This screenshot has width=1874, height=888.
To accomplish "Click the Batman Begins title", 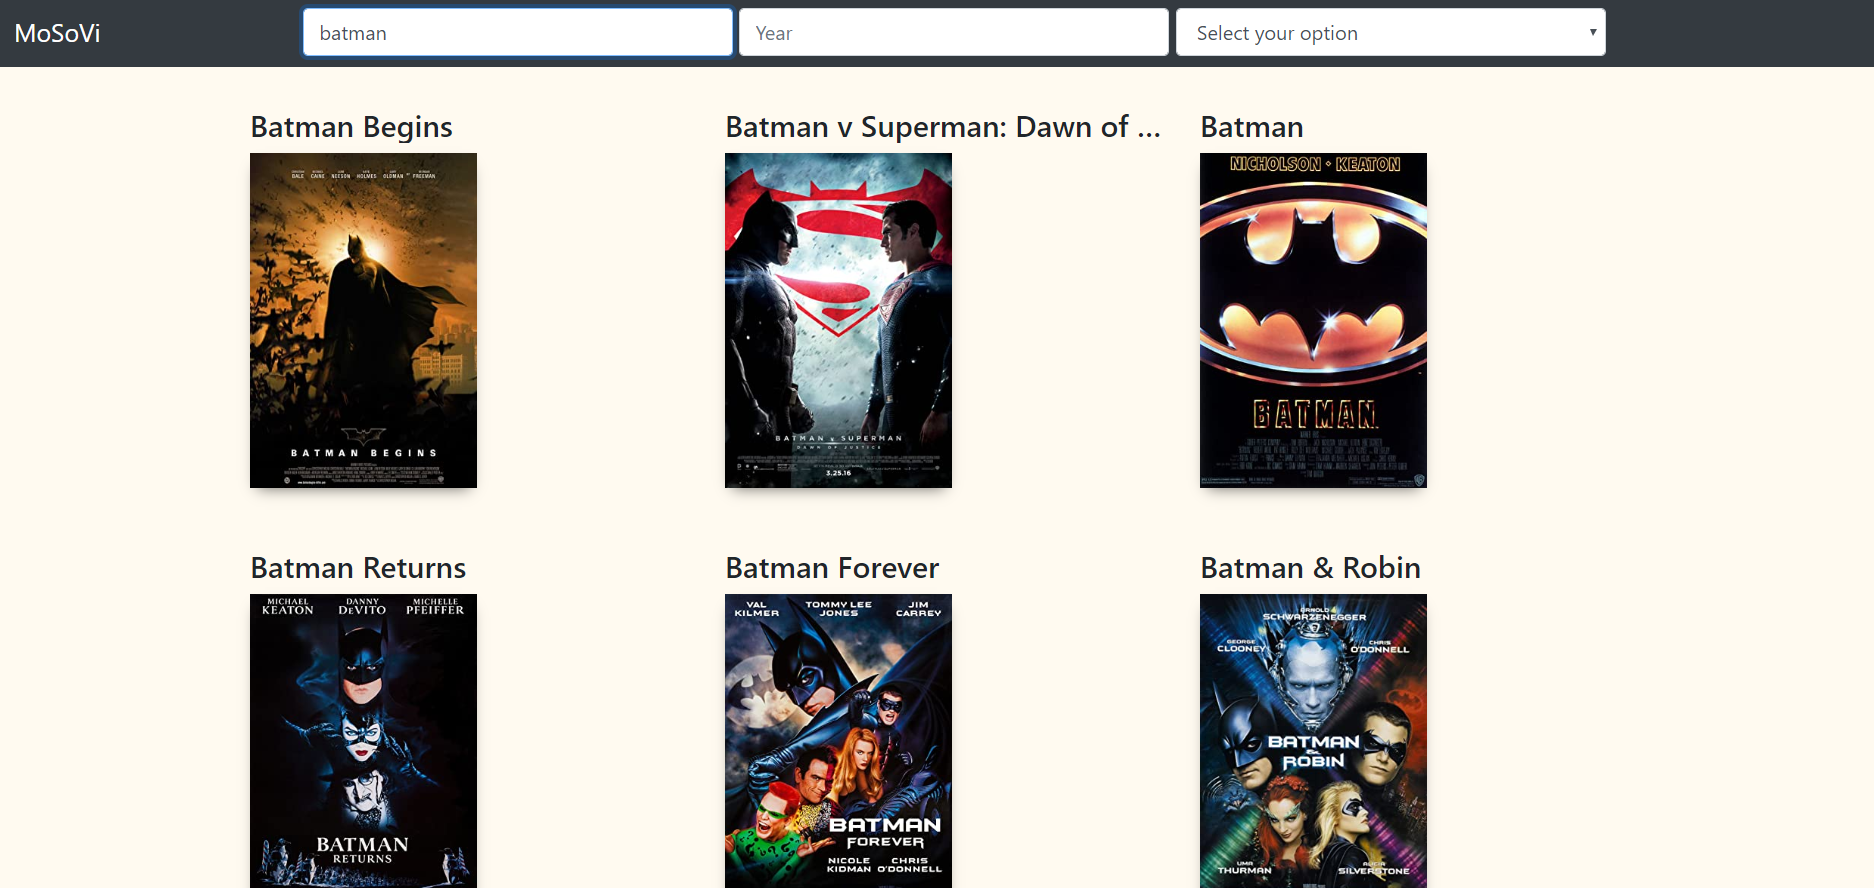I will (x=351, y=127).
